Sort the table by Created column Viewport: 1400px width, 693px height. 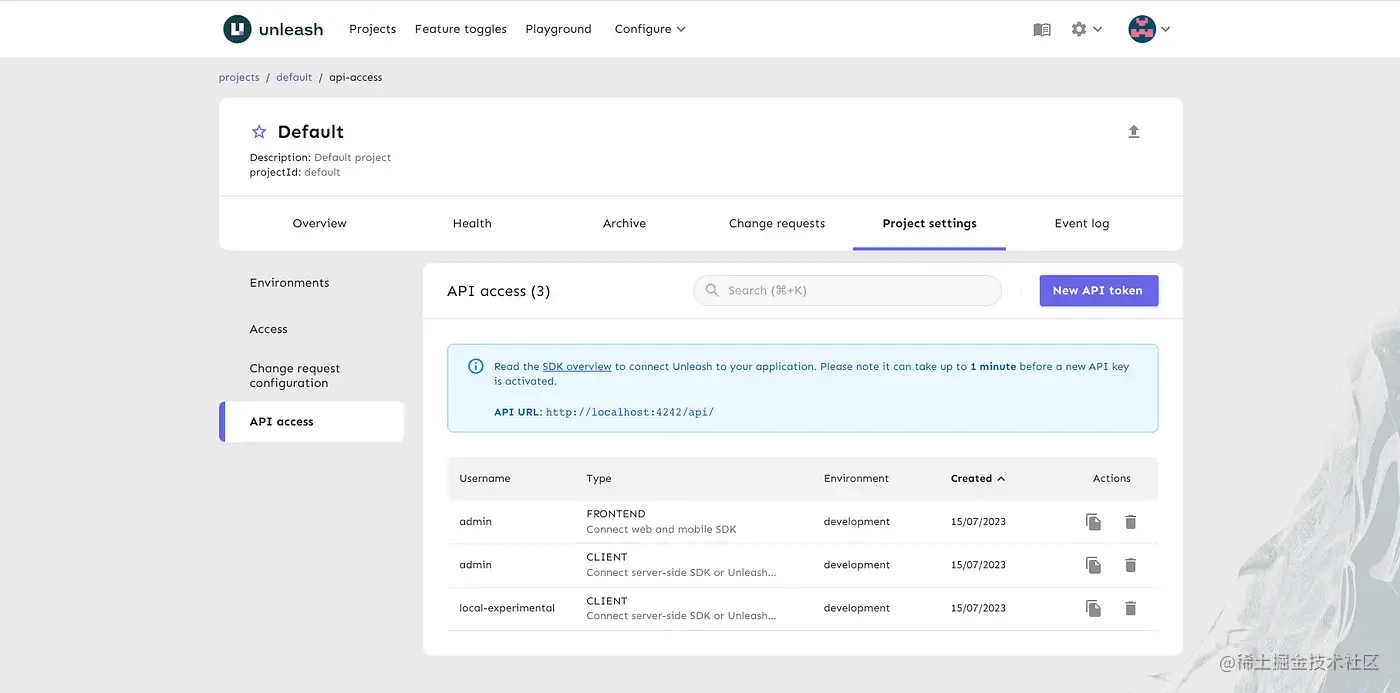coord(977,479)
